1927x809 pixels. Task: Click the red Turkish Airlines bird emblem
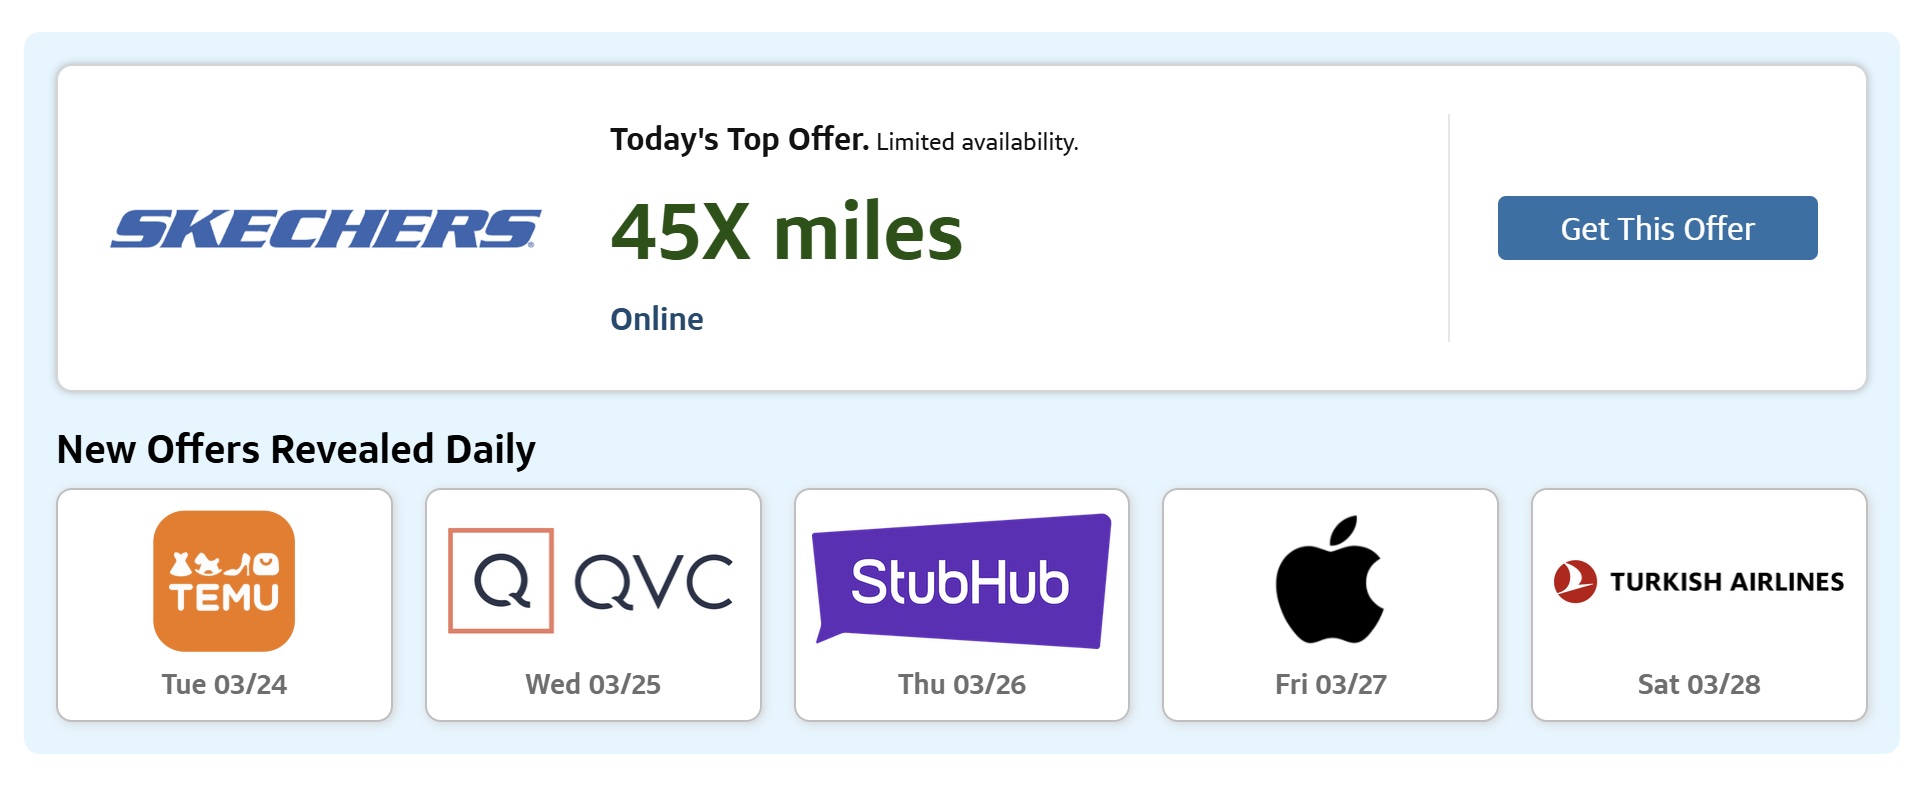(x=1575, y=582)
